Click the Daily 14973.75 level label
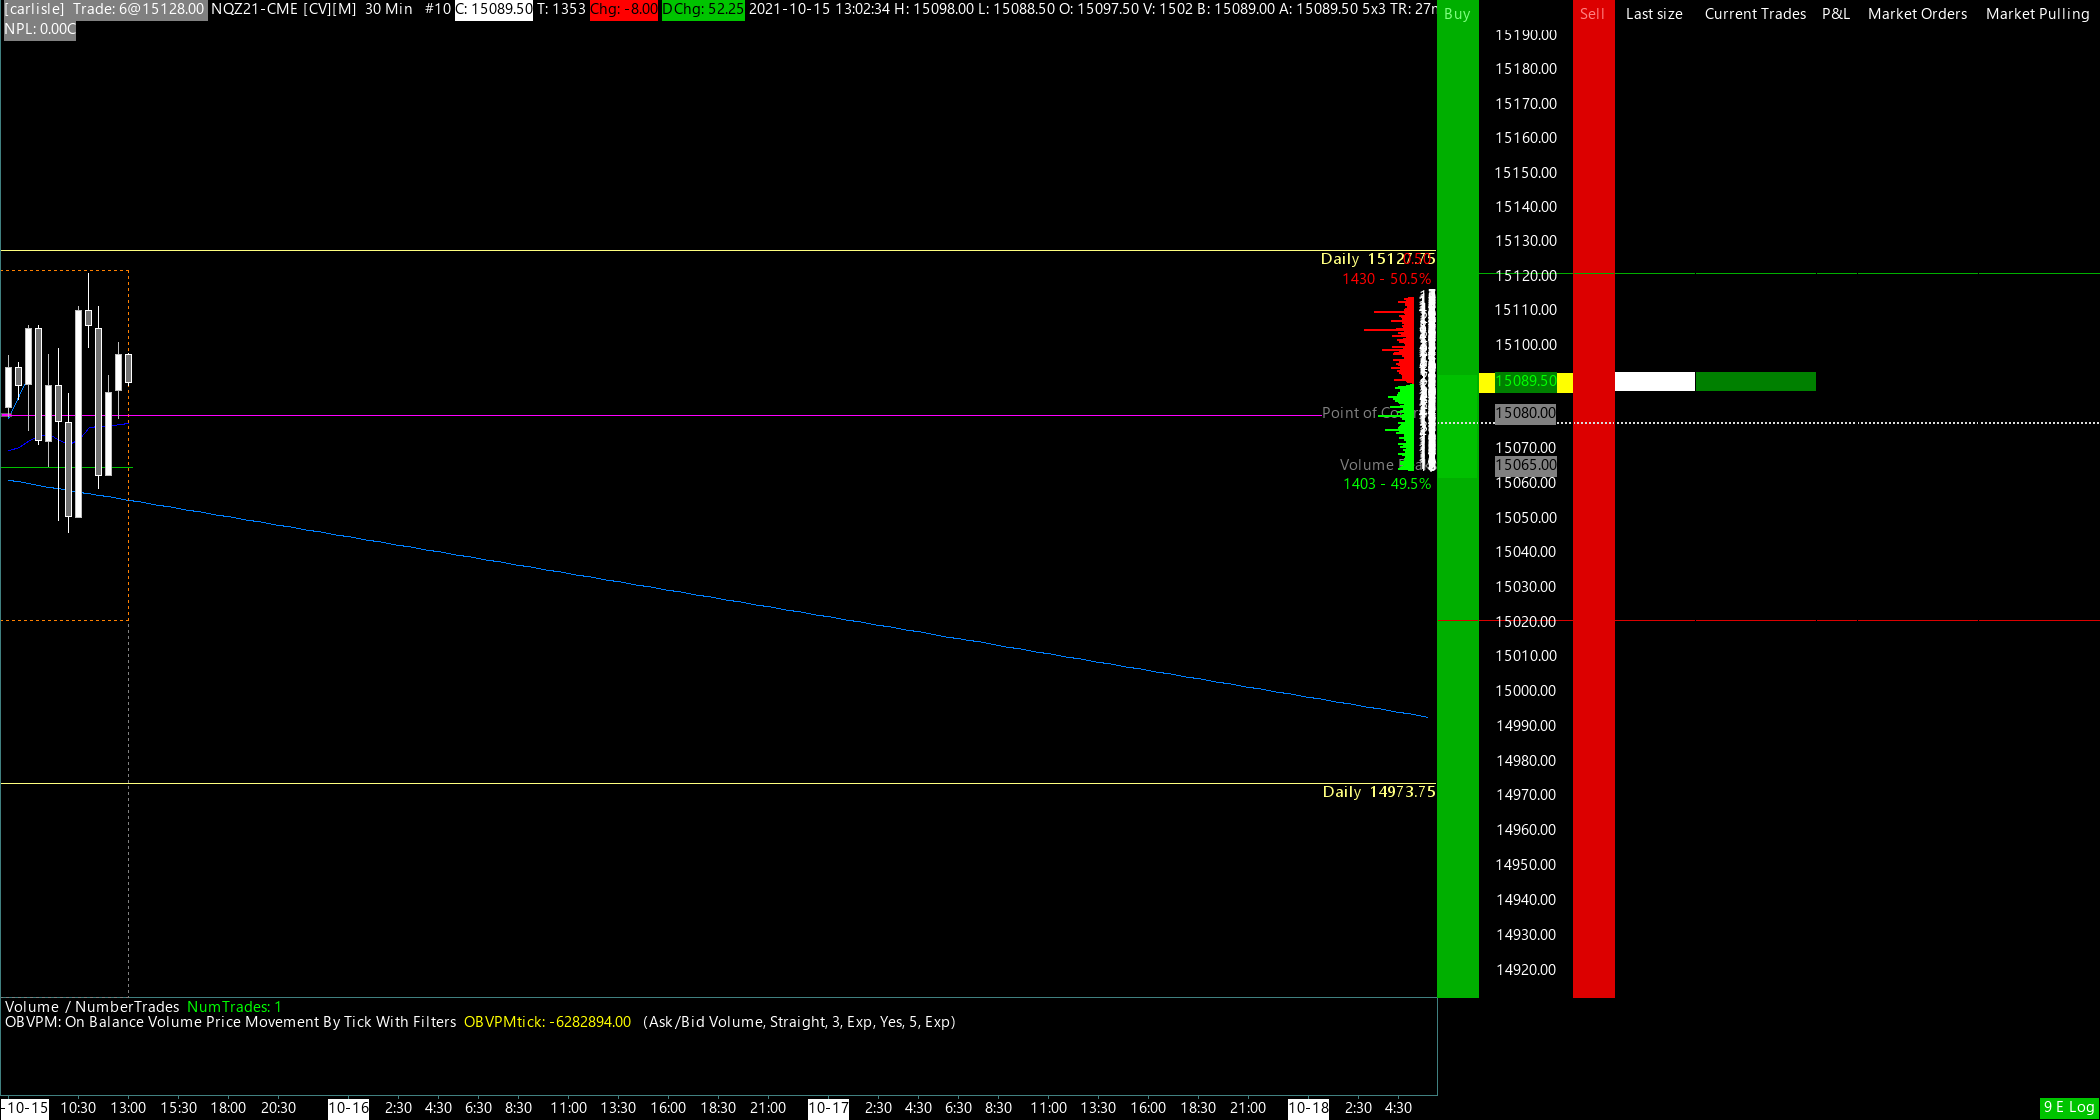 click(1378, 792)
